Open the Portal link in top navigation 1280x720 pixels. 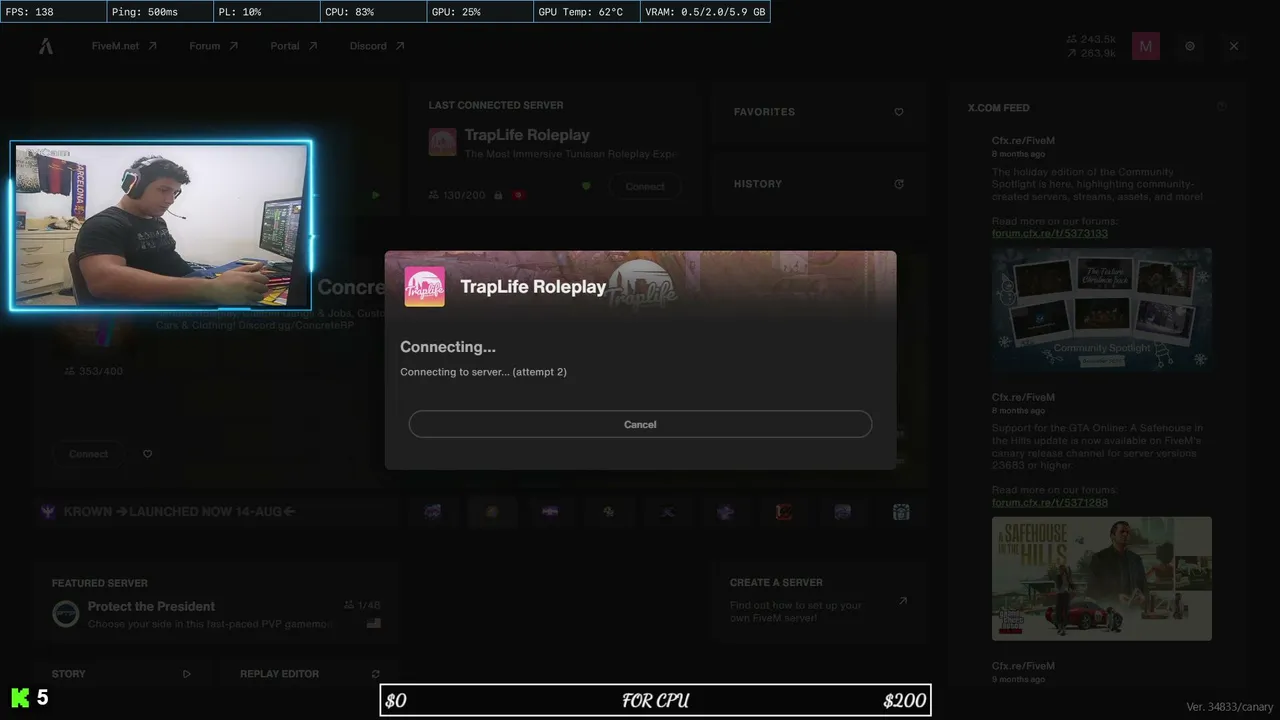coord(293,46)
